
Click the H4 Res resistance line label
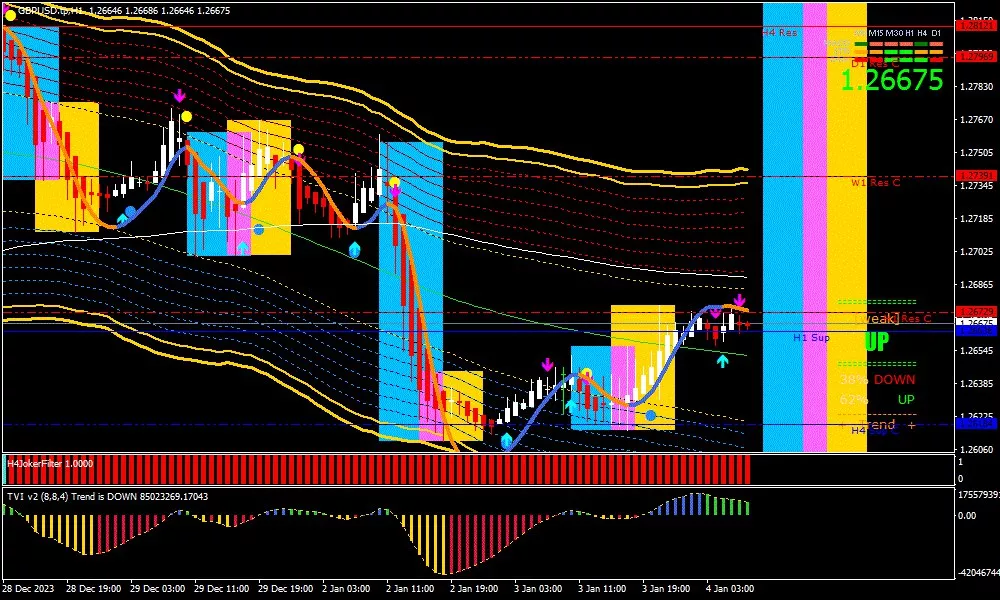tap(780, 33)
